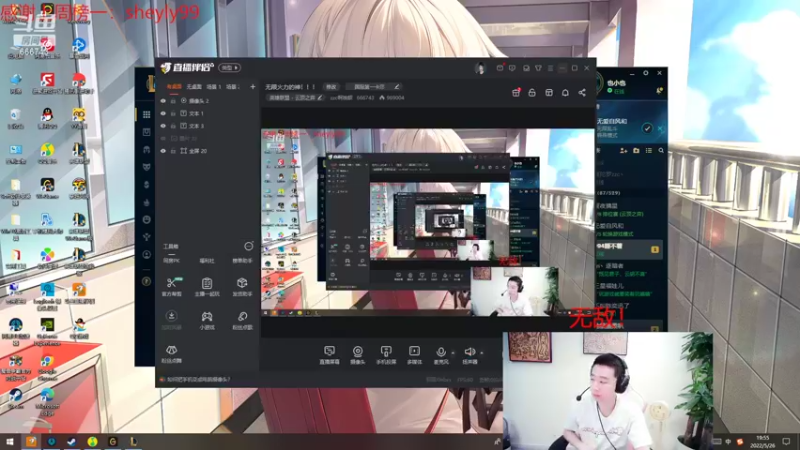The width and height of the screenshot is (800, 450).
Task: Click the folder icon in League friends panel
Action: click(636, 151)
